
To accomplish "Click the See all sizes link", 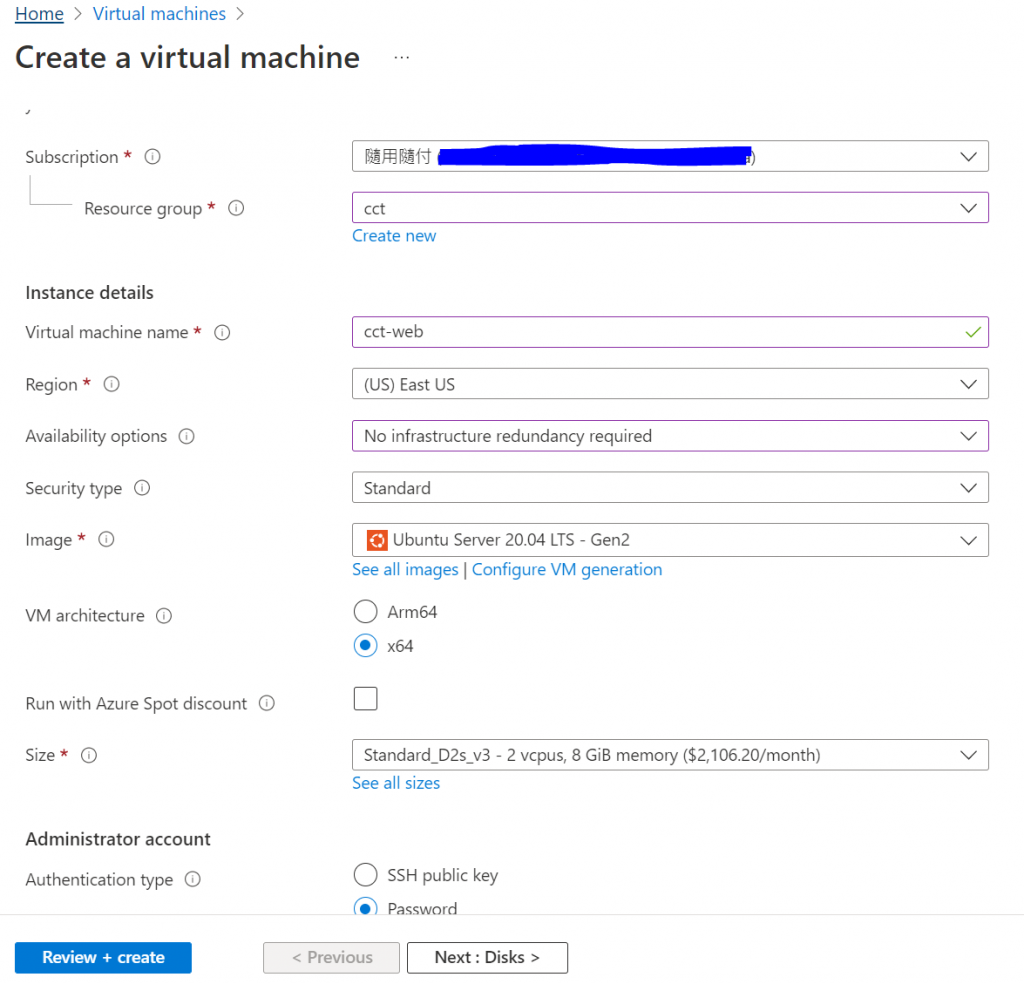I will click(x=396, y=783).
